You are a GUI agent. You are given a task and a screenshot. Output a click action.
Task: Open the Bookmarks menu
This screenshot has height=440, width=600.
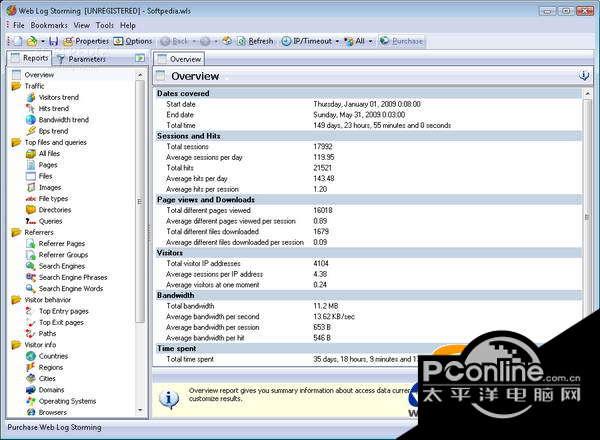[x=49, y=25]
